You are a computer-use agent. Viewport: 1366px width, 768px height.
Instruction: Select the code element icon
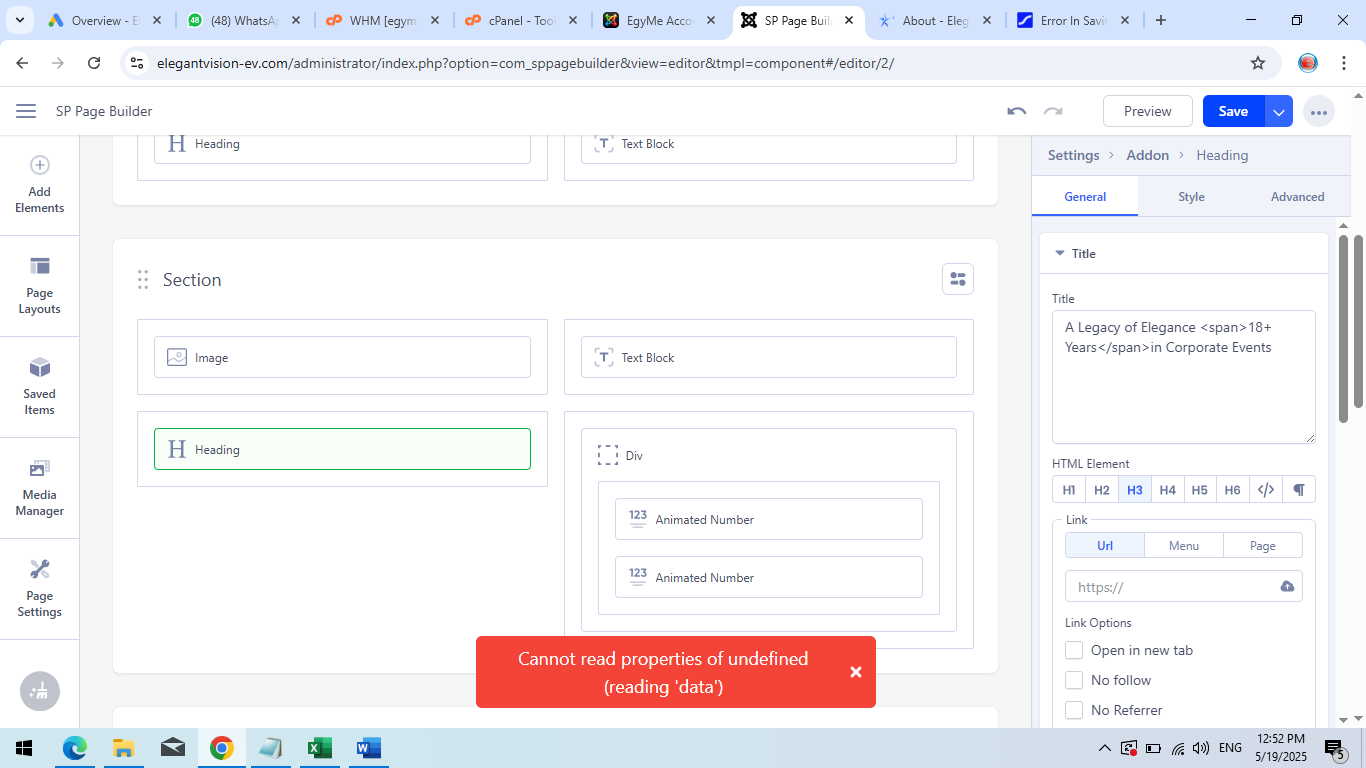(x=1266, y=490)
